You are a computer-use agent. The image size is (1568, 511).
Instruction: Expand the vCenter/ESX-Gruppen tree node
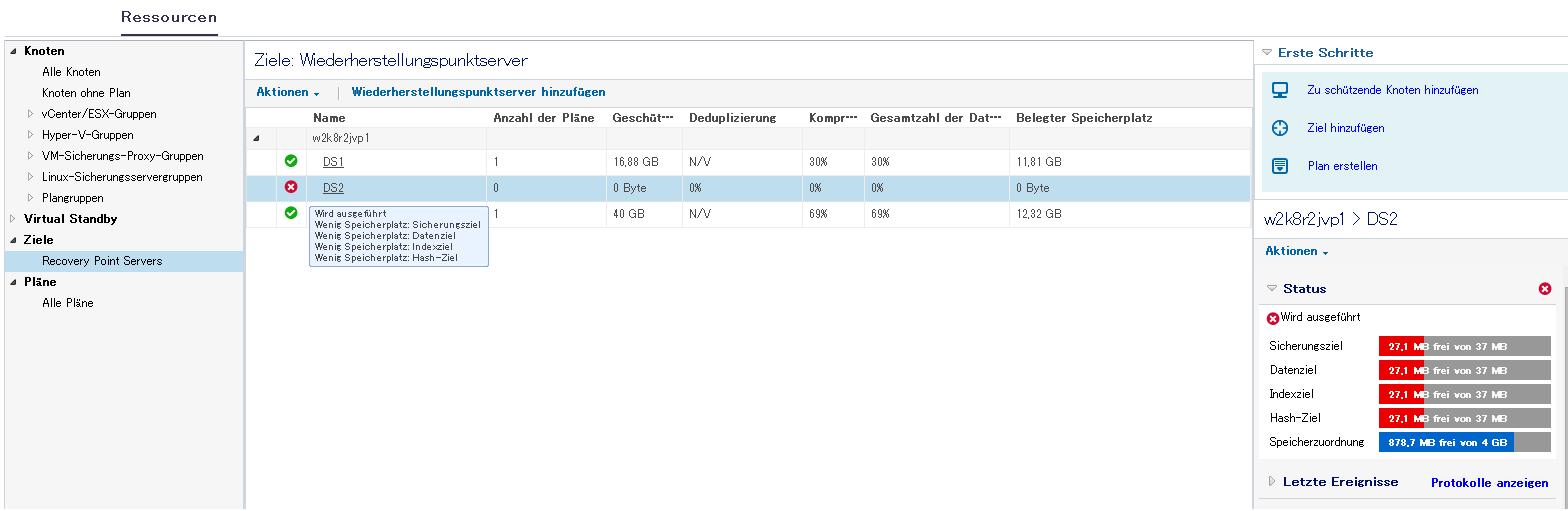[x=31, y=114]
